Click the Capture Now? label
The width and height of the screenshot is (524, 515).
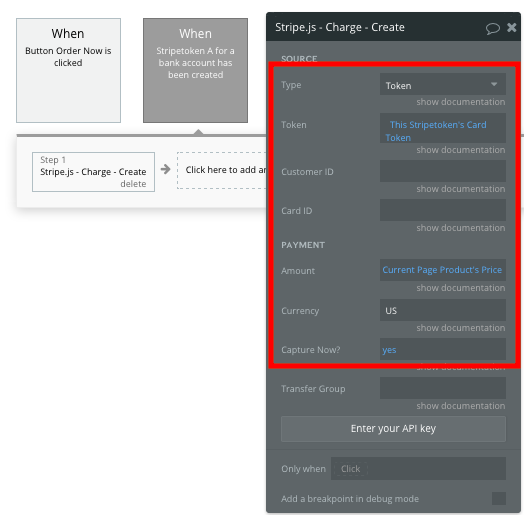click(x=310, y=350)
